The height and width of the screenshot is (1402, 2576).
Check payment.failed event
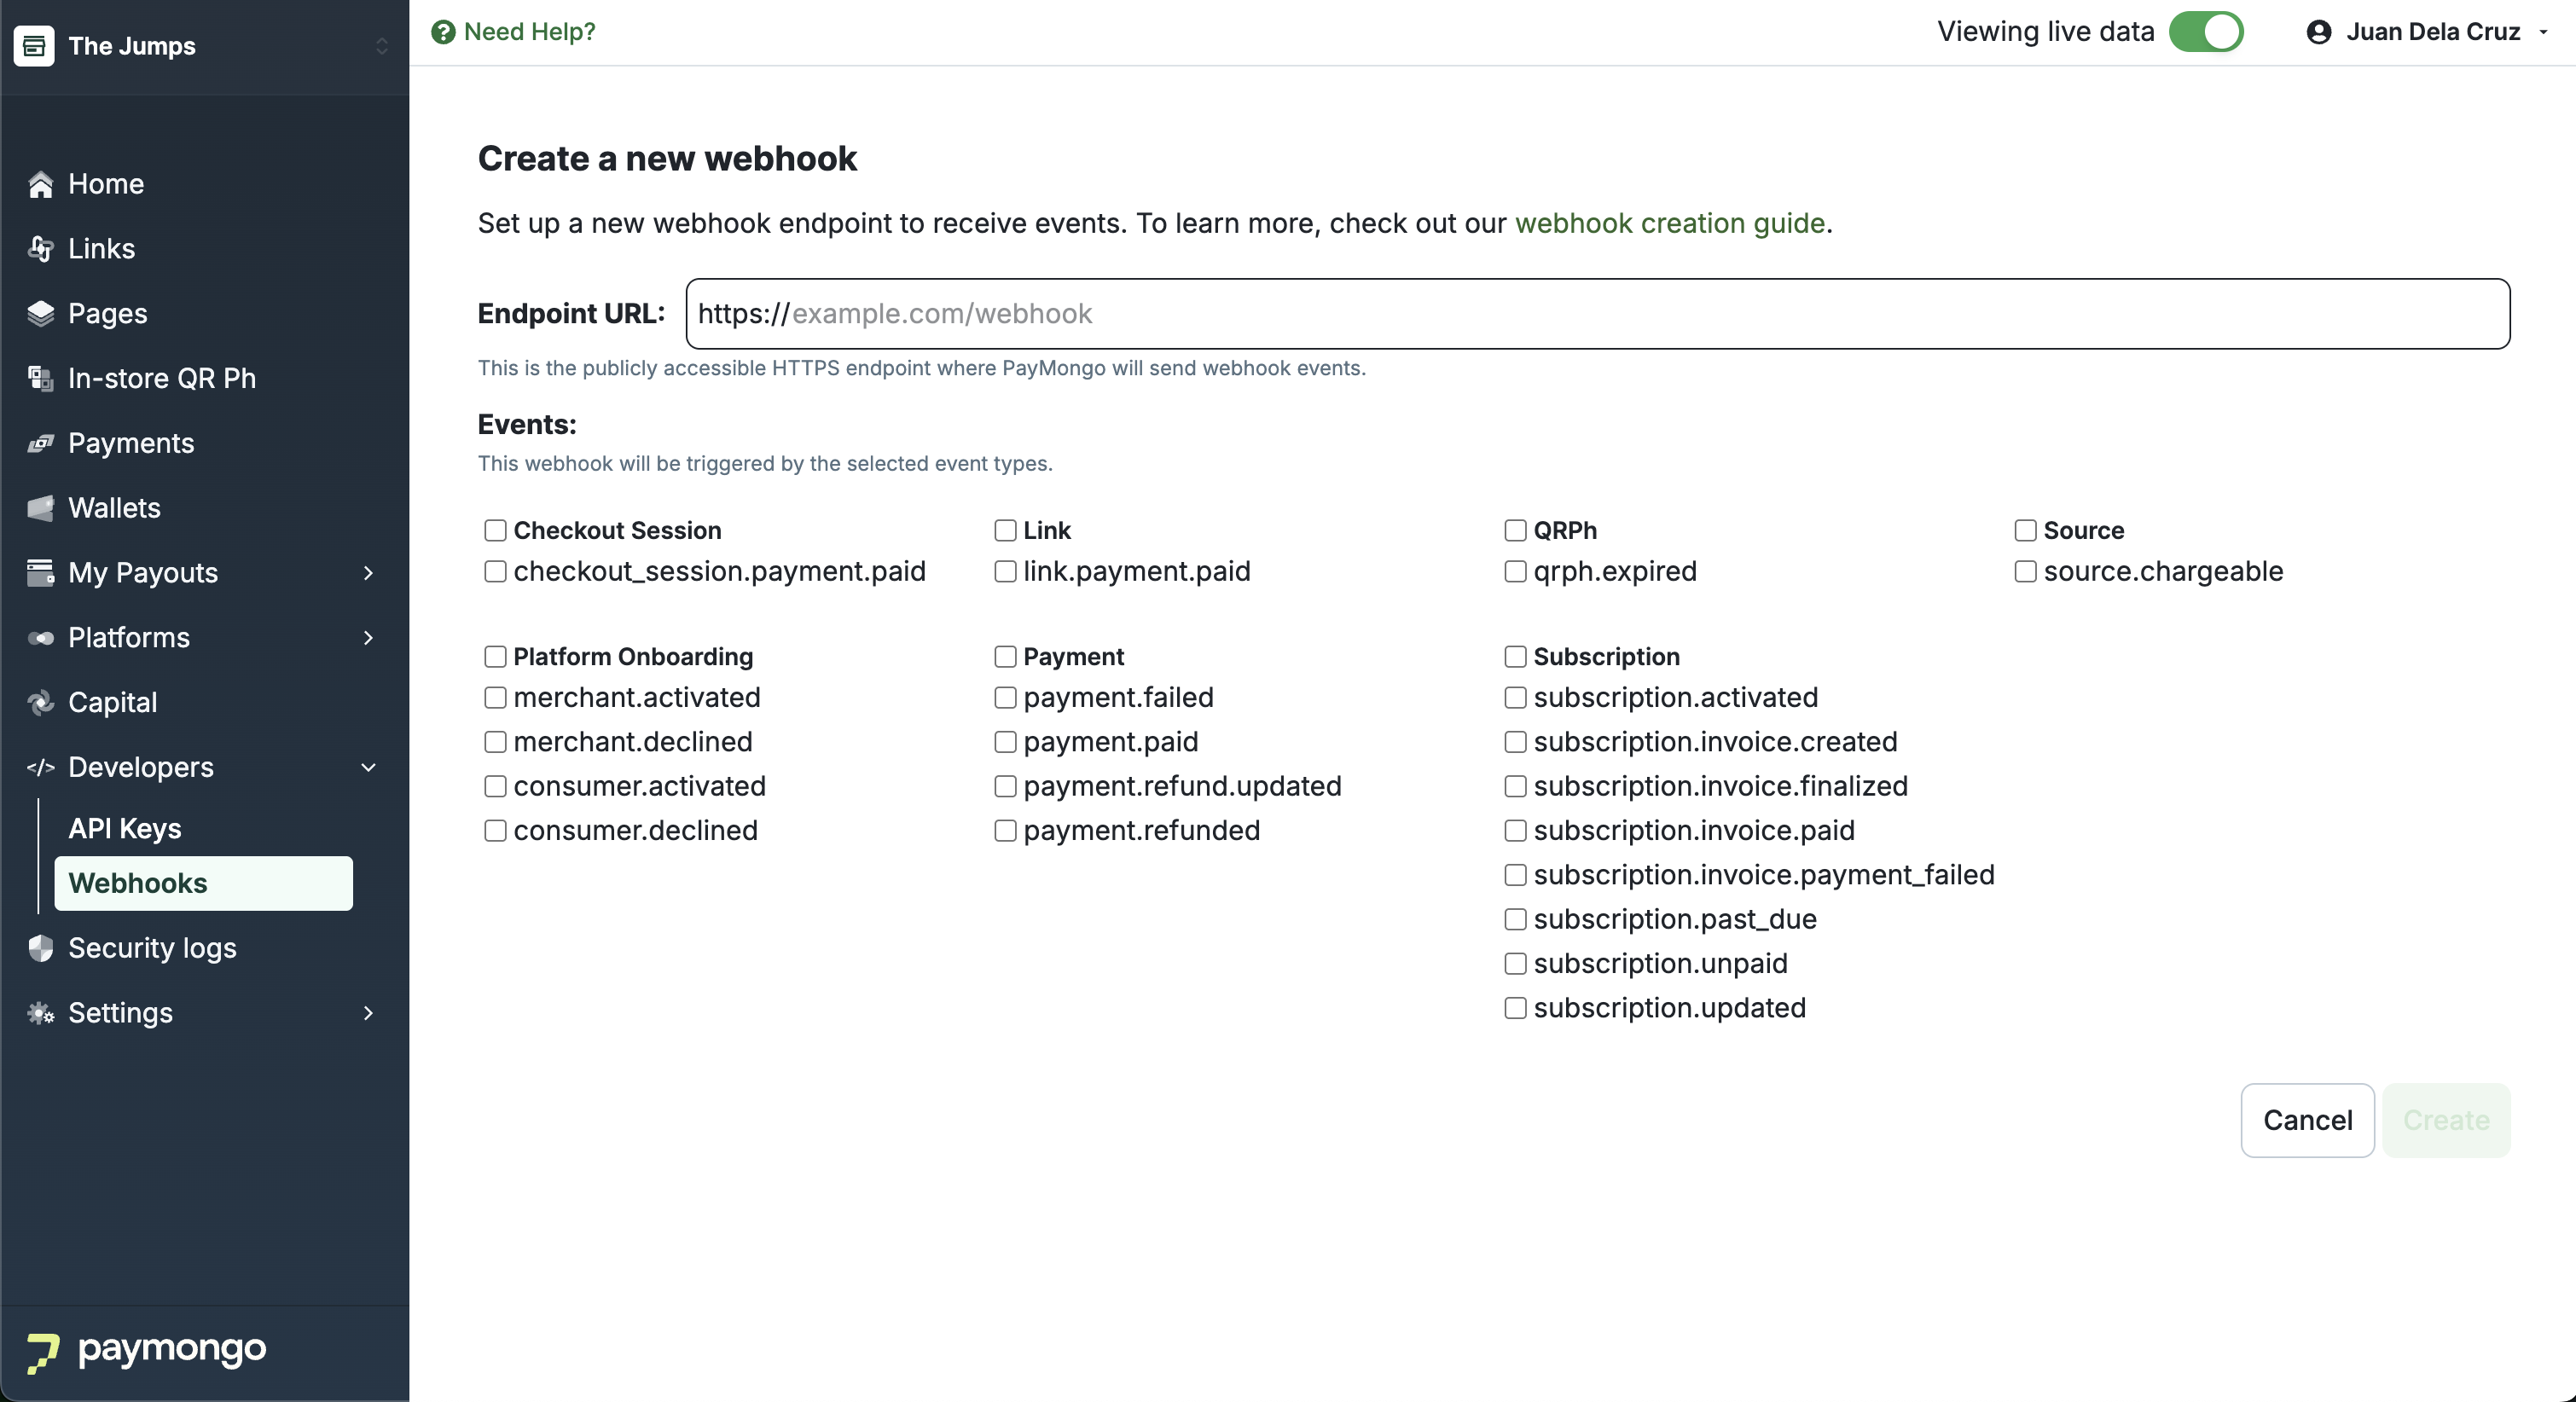pyautogui.click(x=1005, y=698)
